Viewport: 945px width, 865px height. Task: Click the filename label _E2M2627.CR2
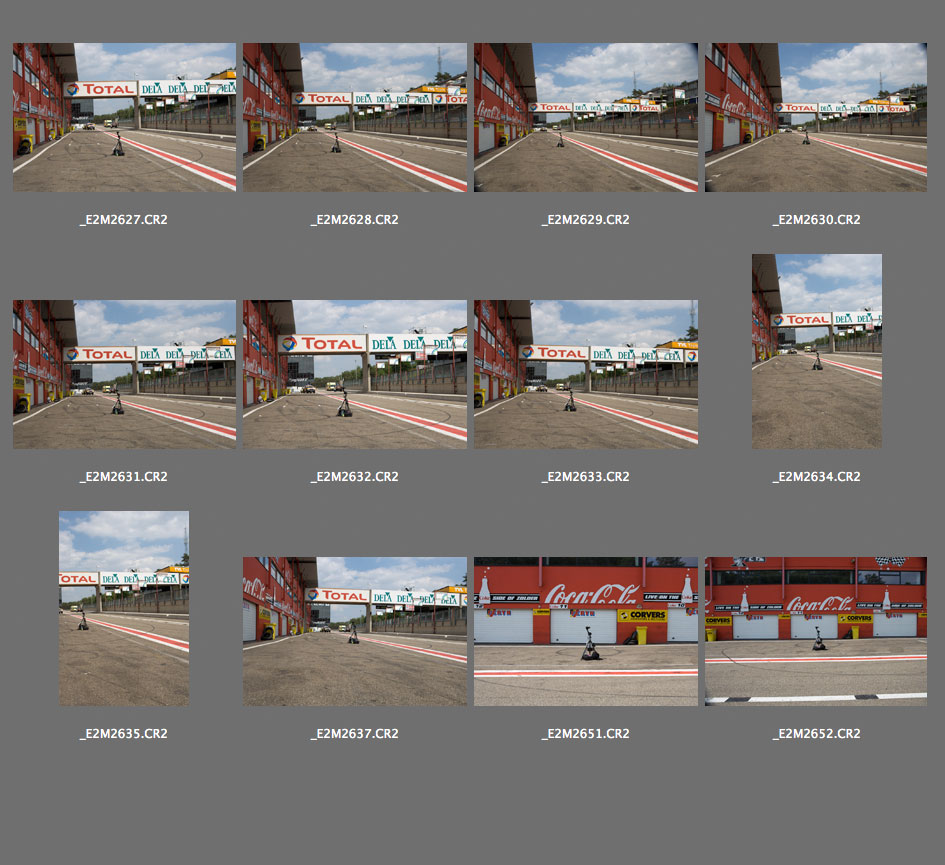[124, 220]
